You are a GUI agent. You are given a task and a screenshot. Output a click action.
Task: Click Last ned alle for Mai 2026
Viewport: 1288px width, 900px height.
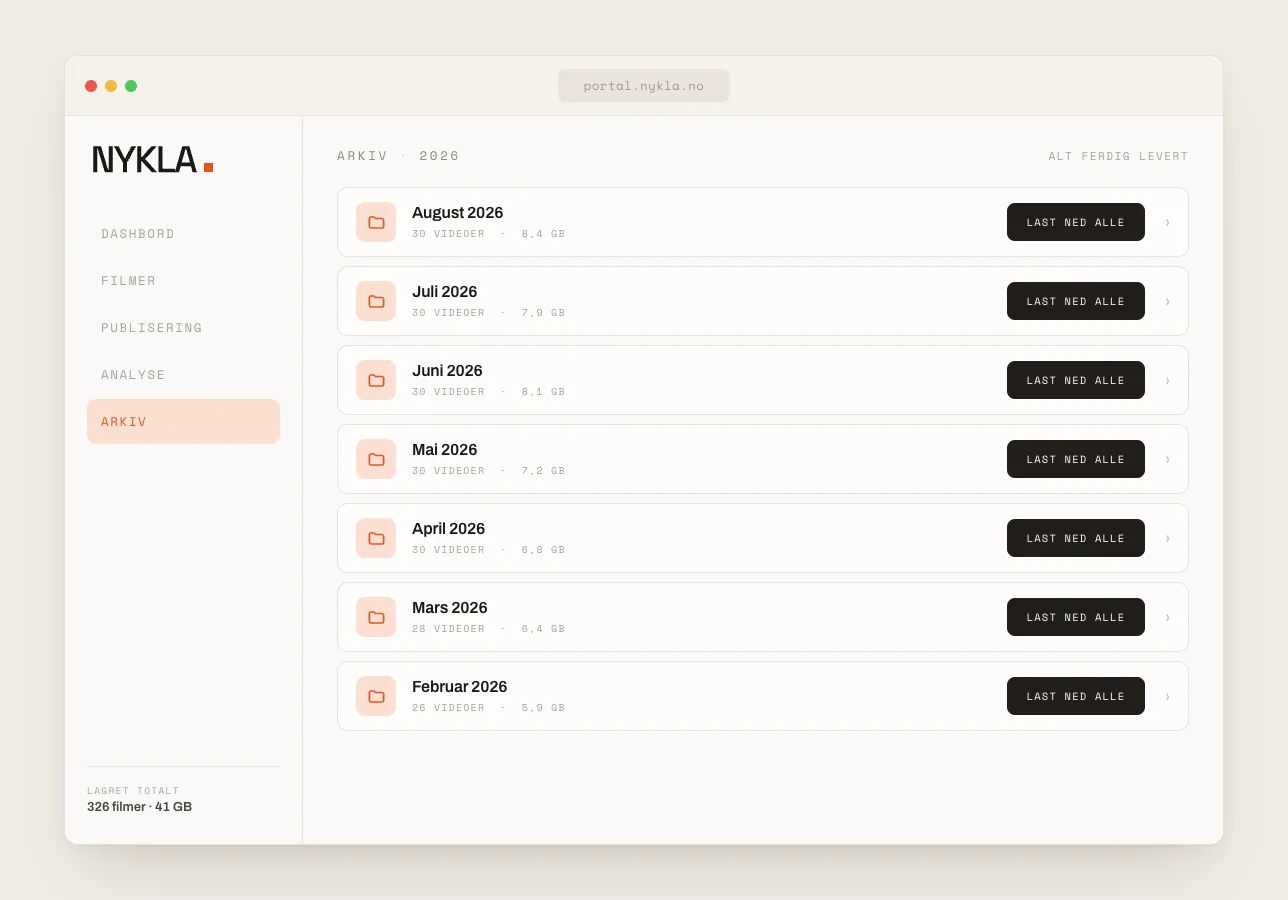(x=1076, y=459)
